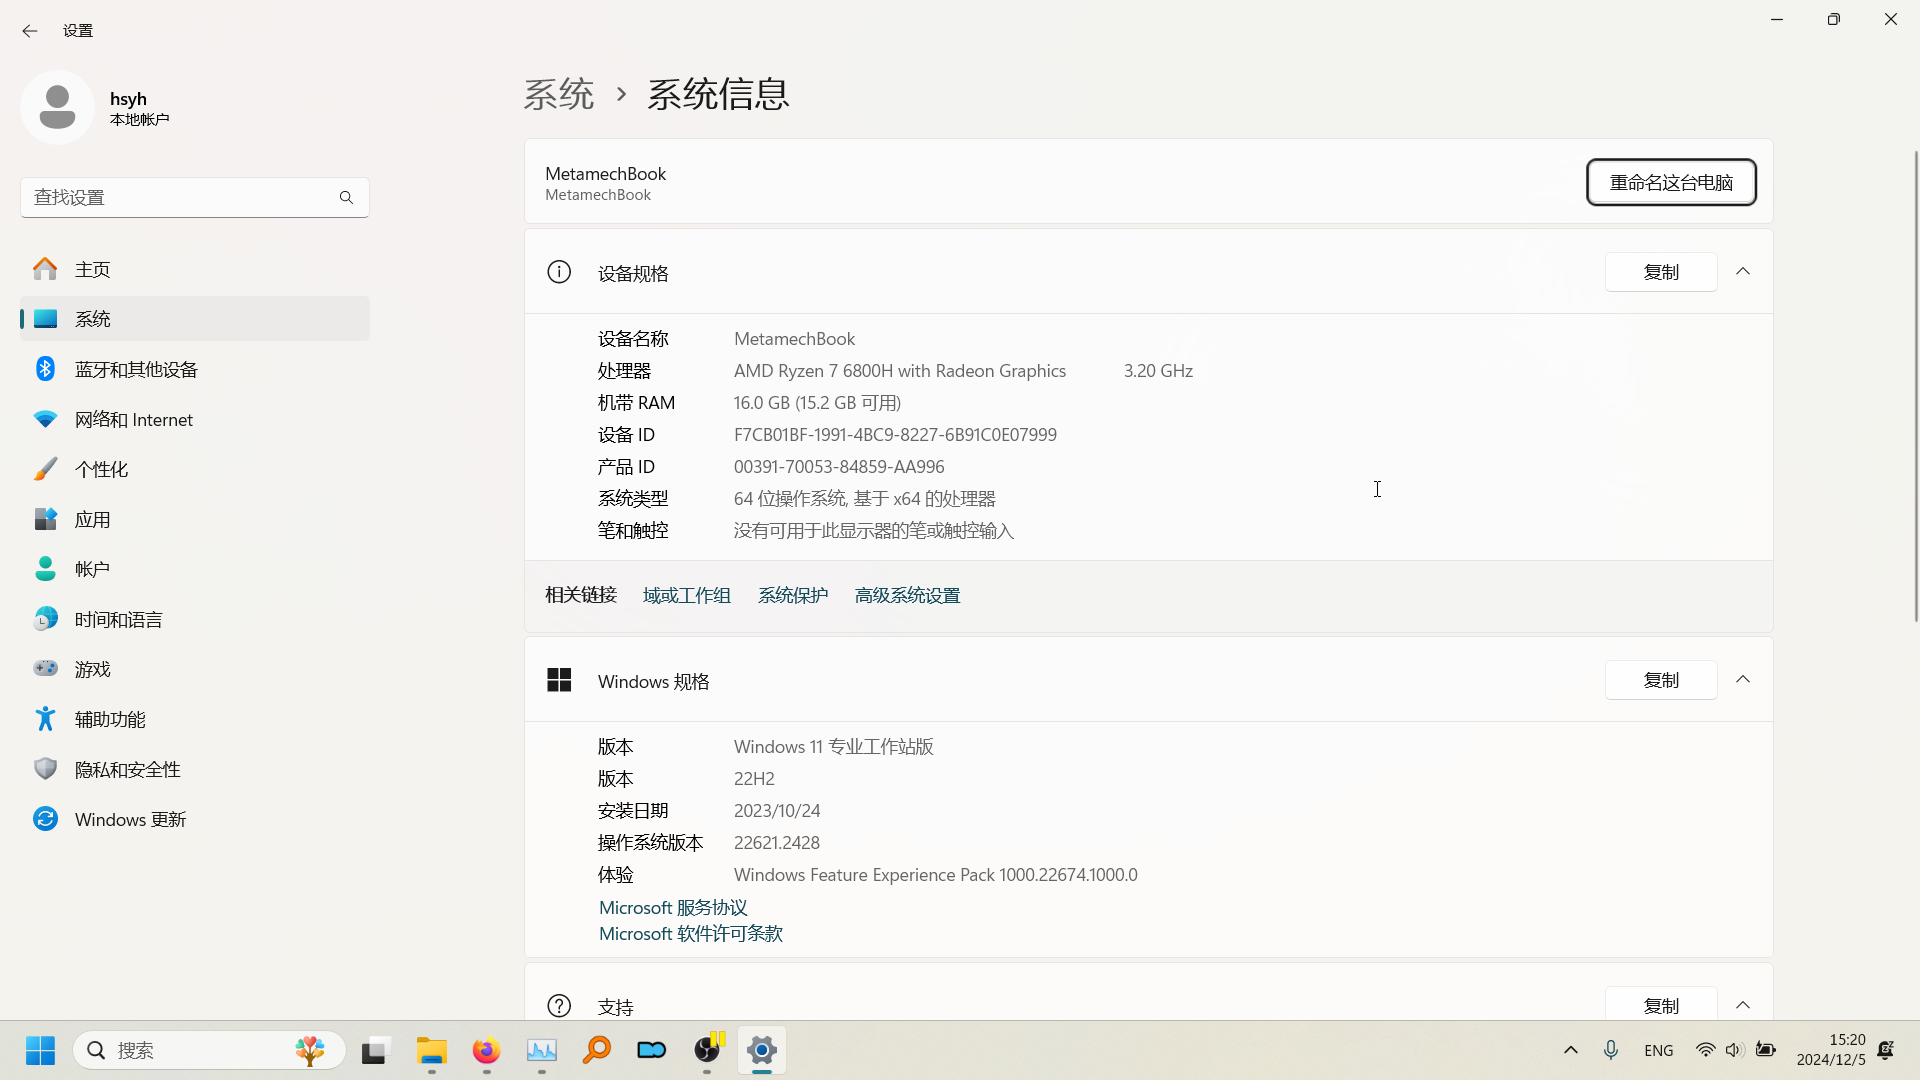
Task: Open 网络和 Internet settings
Action: 195,419
